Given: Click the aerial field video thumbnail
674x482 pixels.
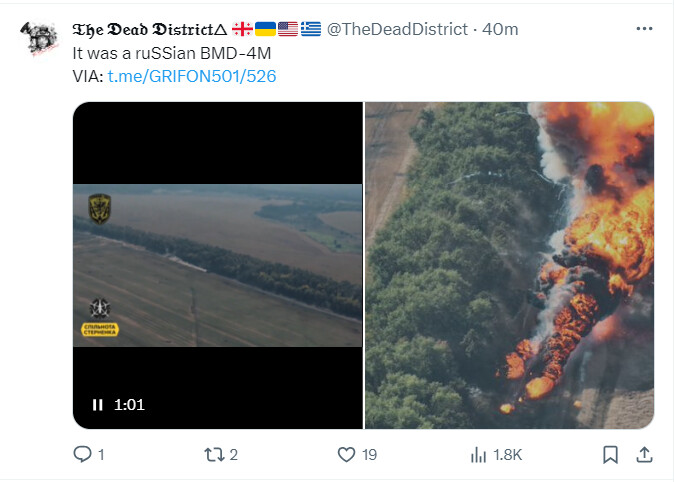Looking at the screenshot, I should [217, 265].
